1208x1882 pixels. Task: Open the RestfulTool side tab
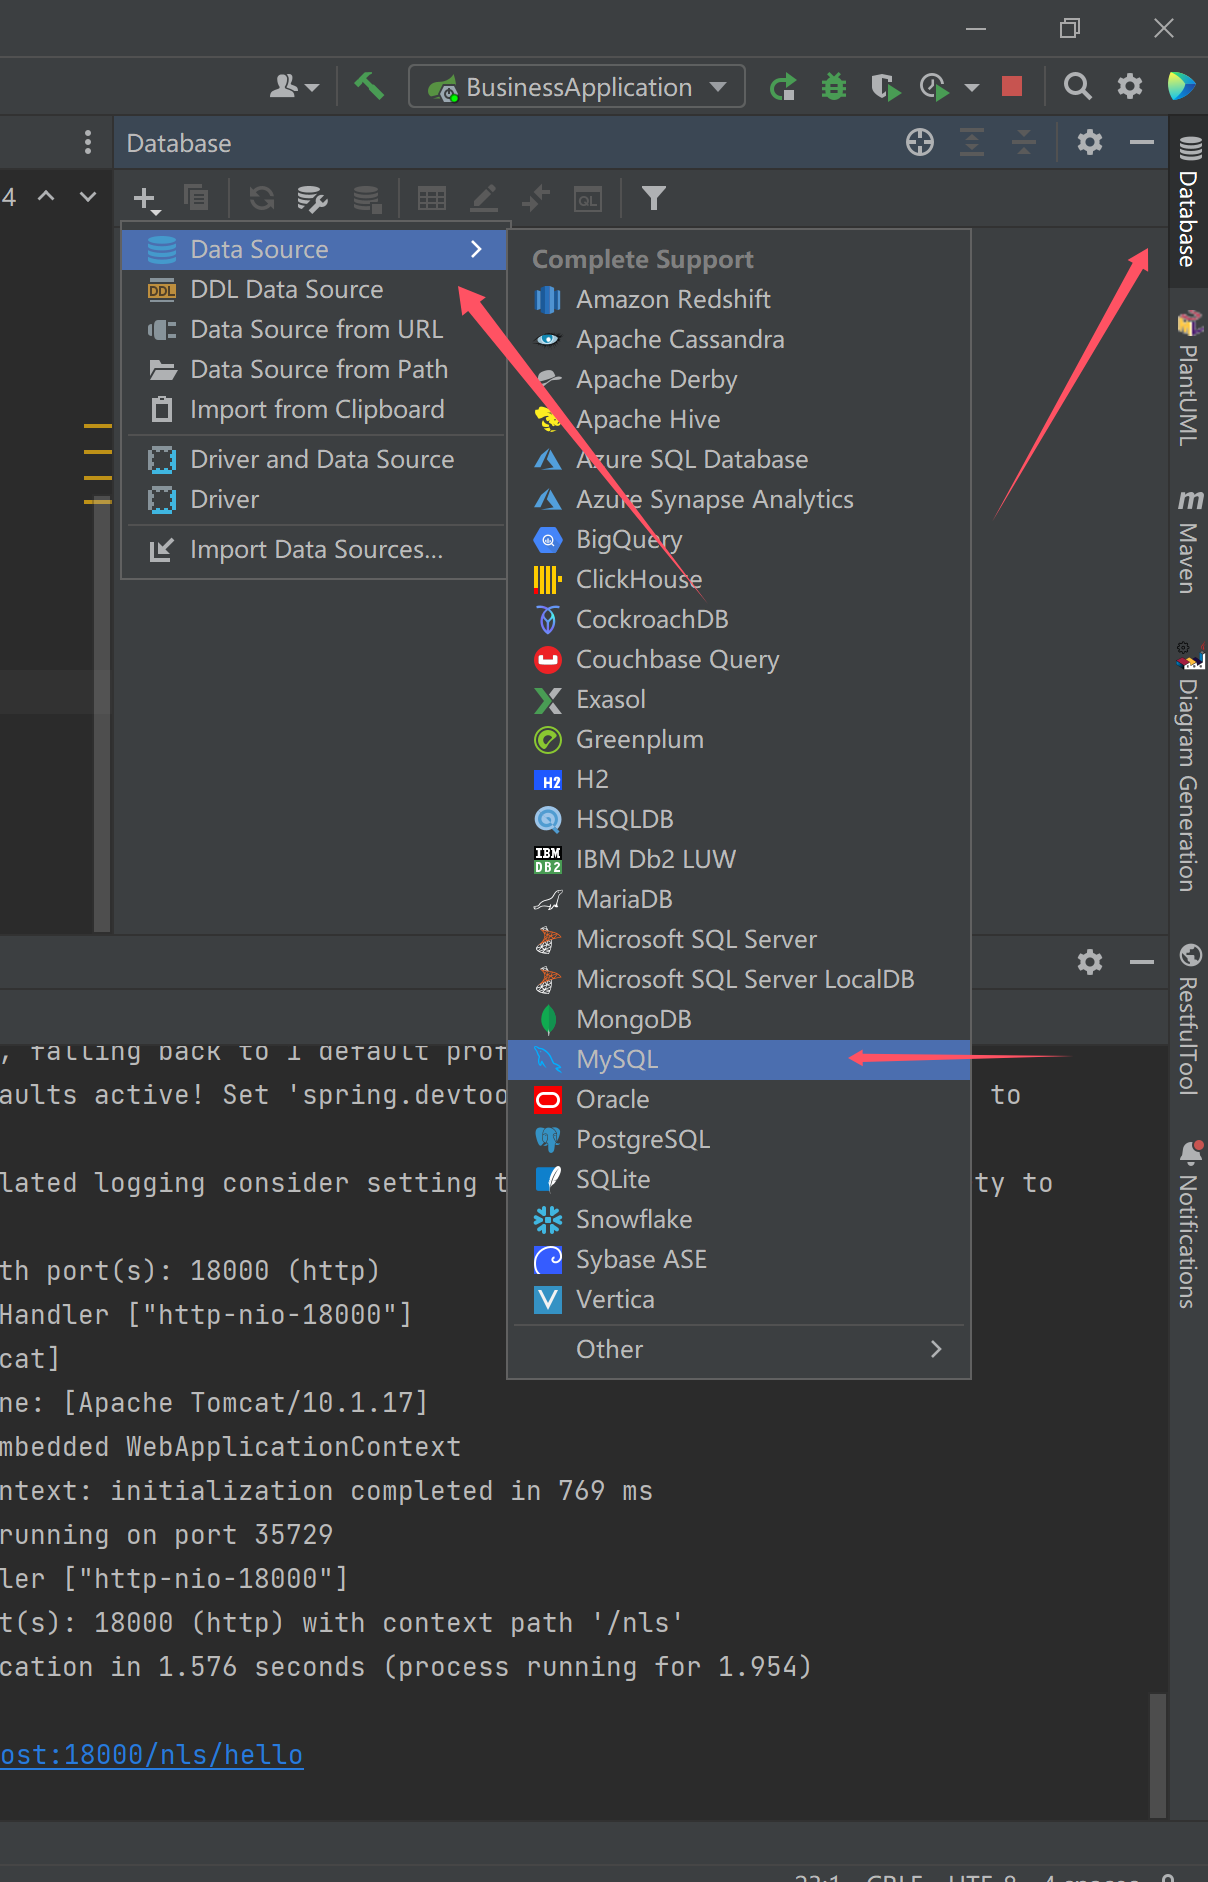tap(1189, 1019)
